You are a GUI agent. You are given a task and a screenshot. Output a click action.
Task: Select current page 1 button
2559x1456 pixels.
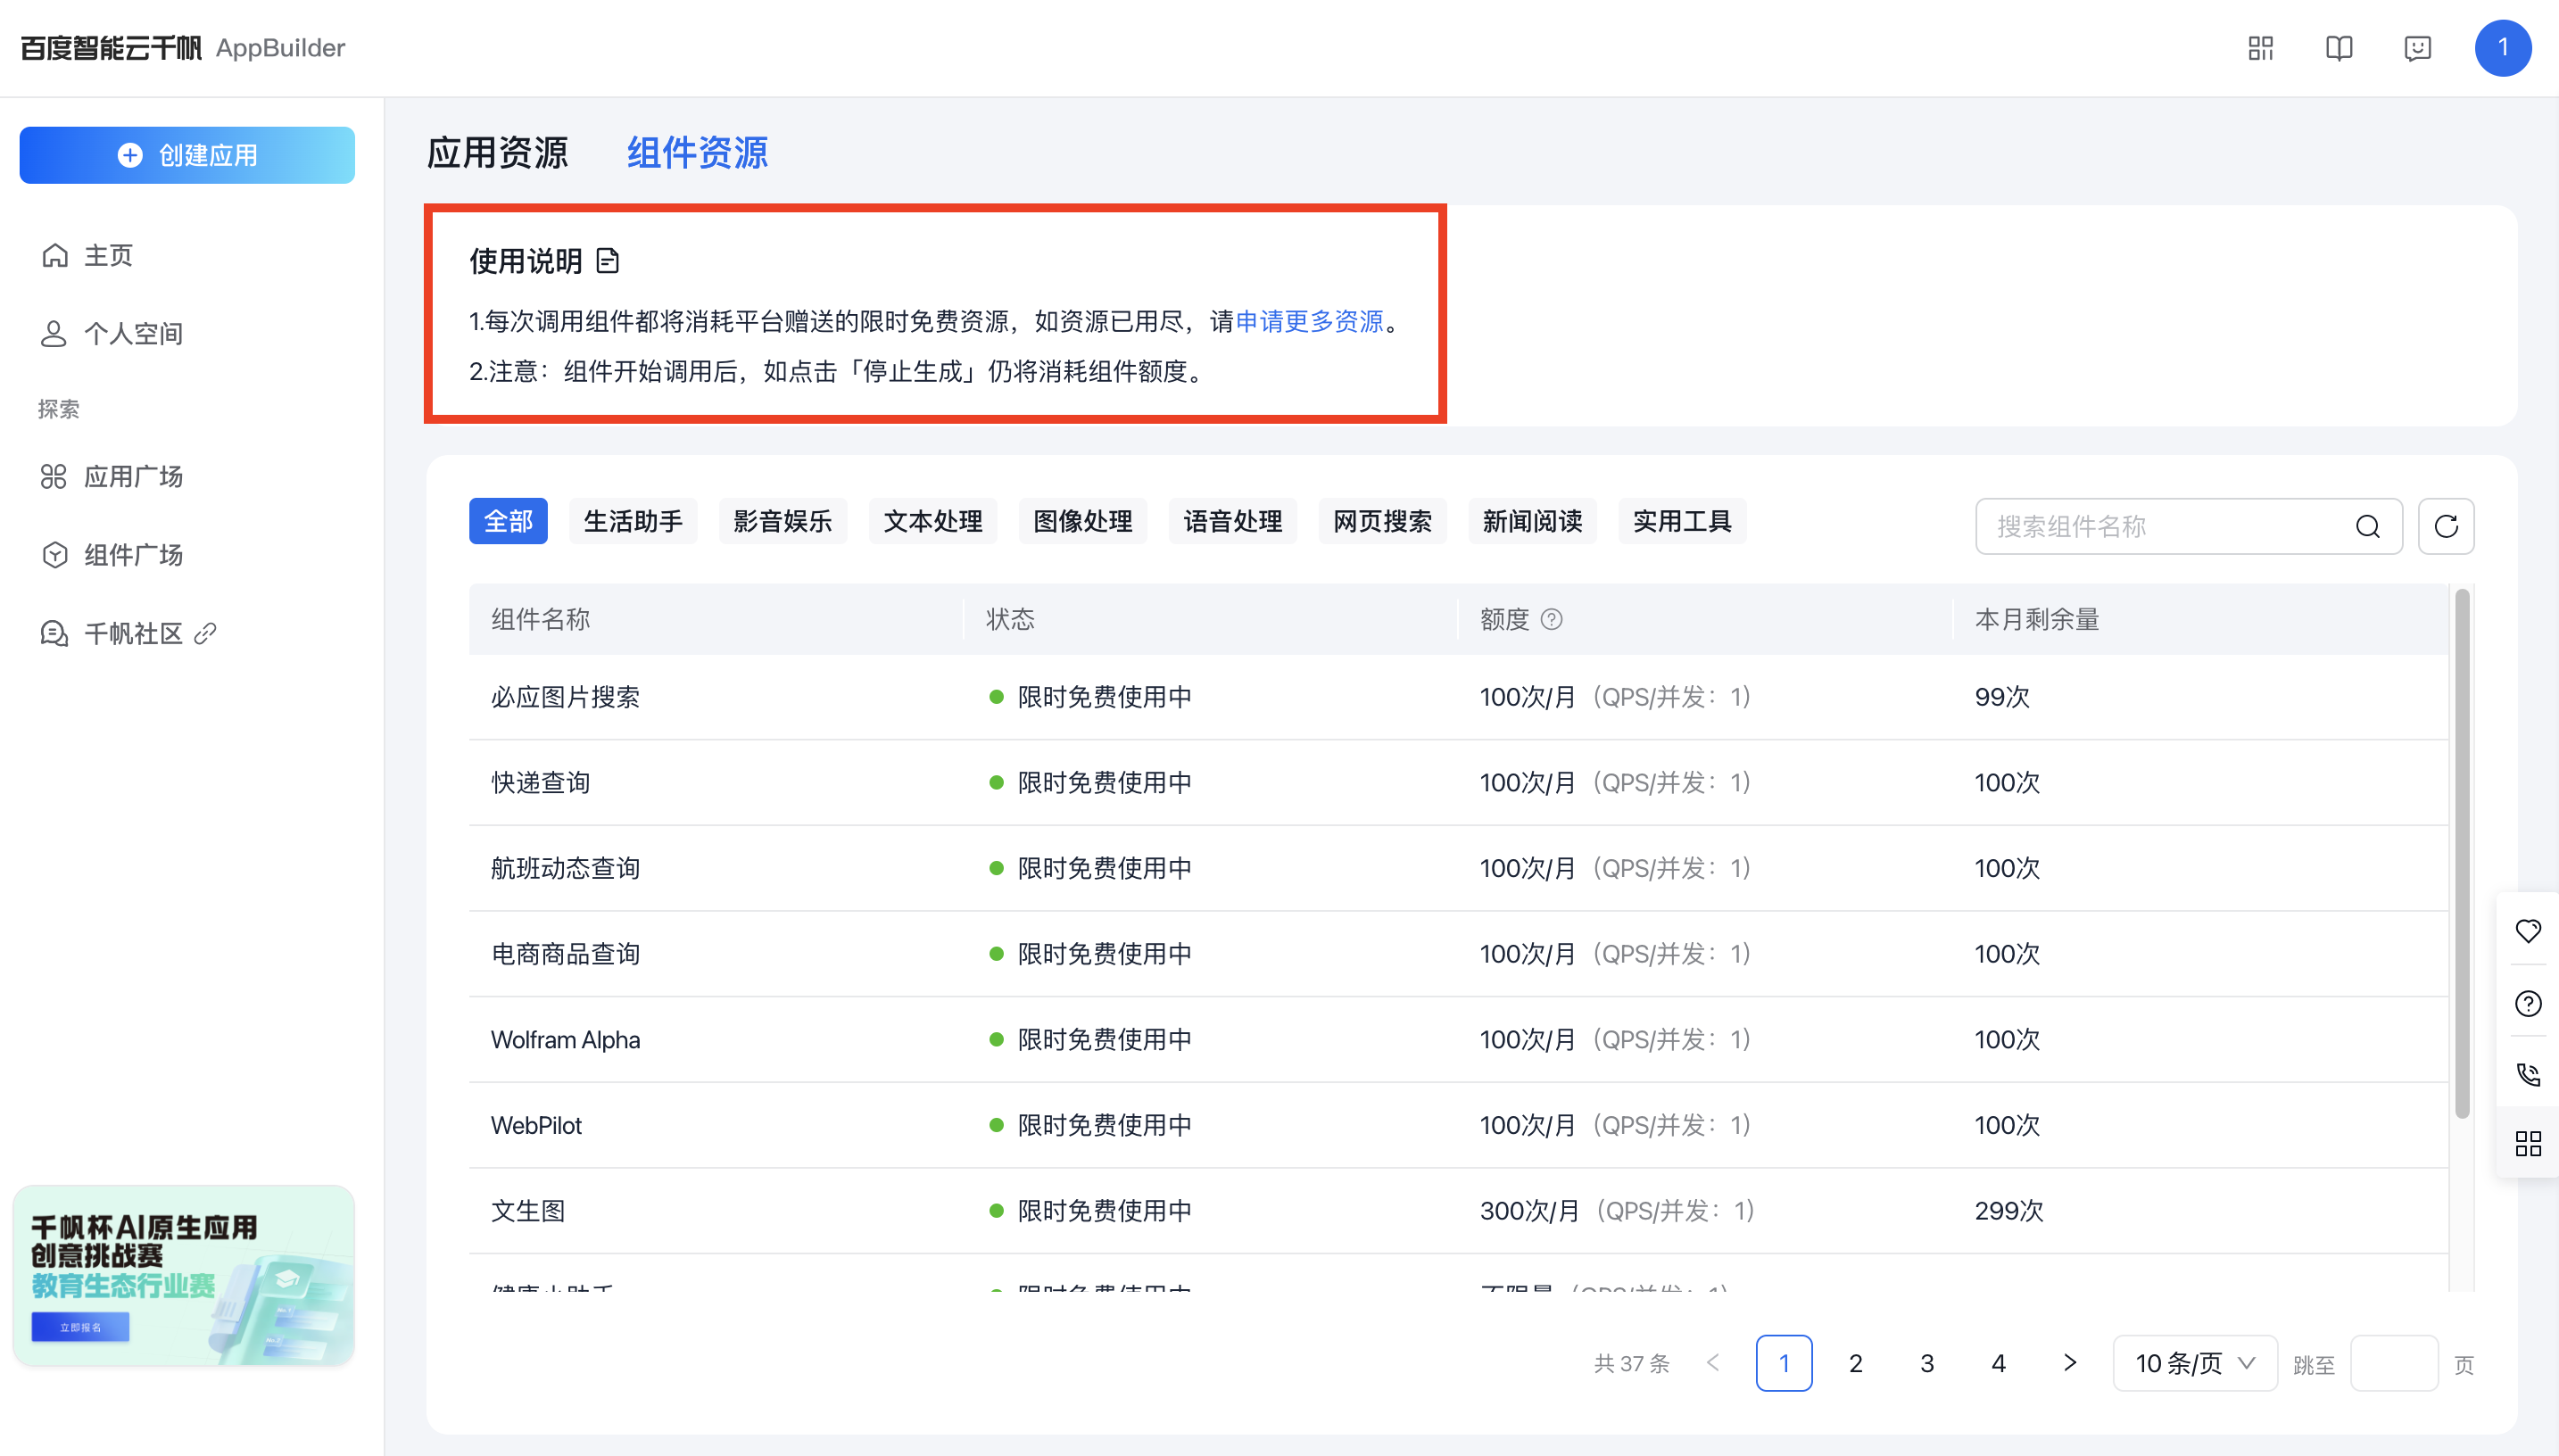click(x=1784, y=1363)
